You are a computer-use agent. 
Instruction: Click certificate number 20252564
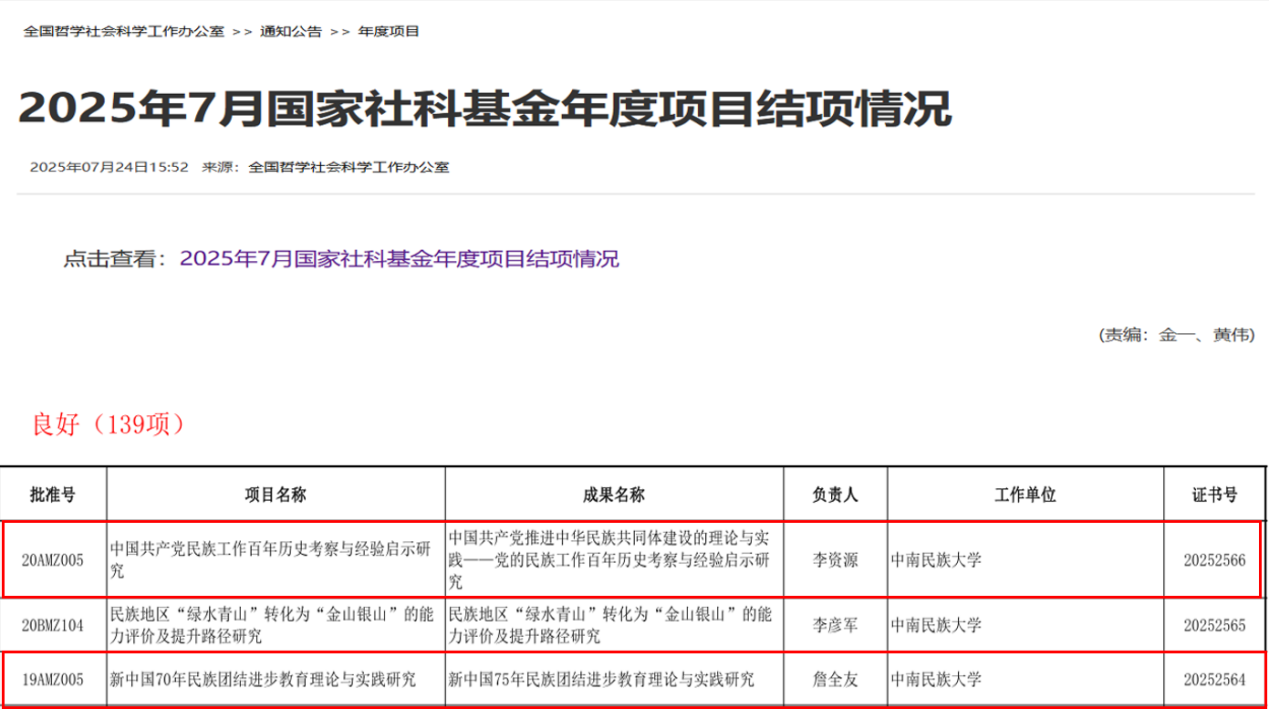point(1214,680)
